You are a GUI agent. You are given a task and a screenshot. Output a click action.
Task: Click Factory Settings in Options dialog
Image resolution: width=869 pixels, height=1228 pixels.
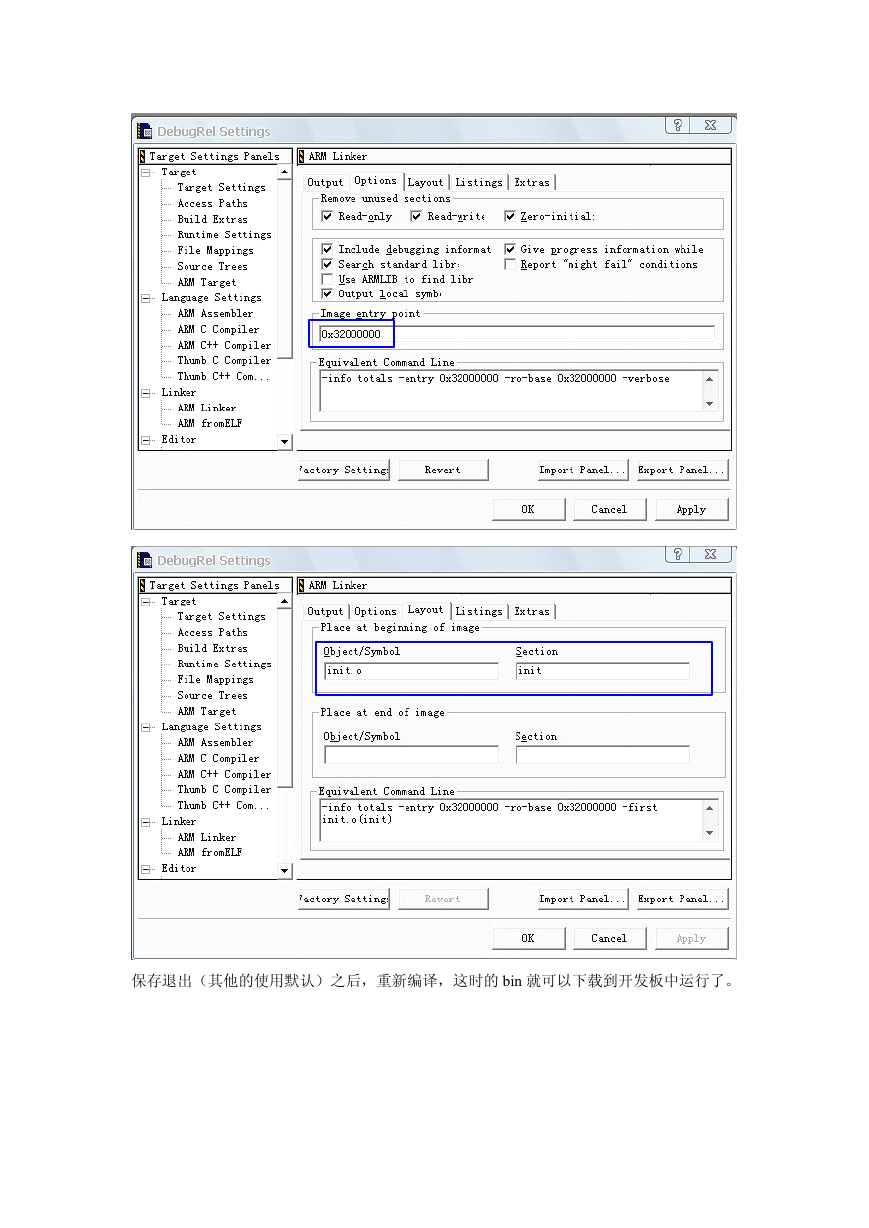coord(344,470)
